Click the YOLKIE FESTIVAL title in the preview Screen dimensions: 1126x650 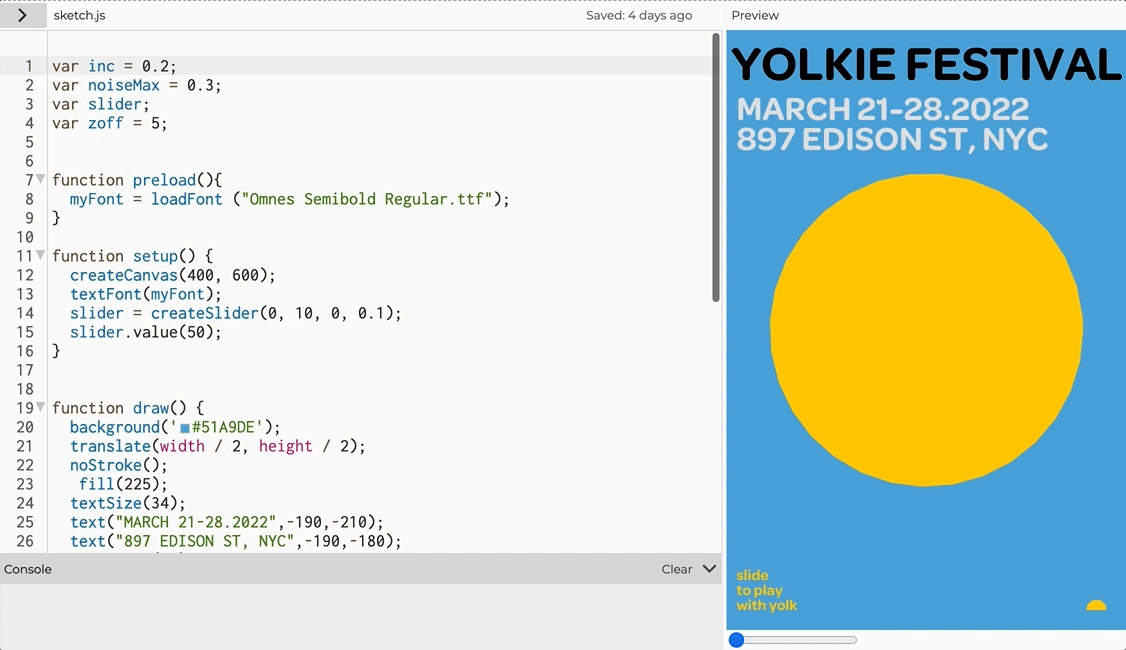click(926, 64)
